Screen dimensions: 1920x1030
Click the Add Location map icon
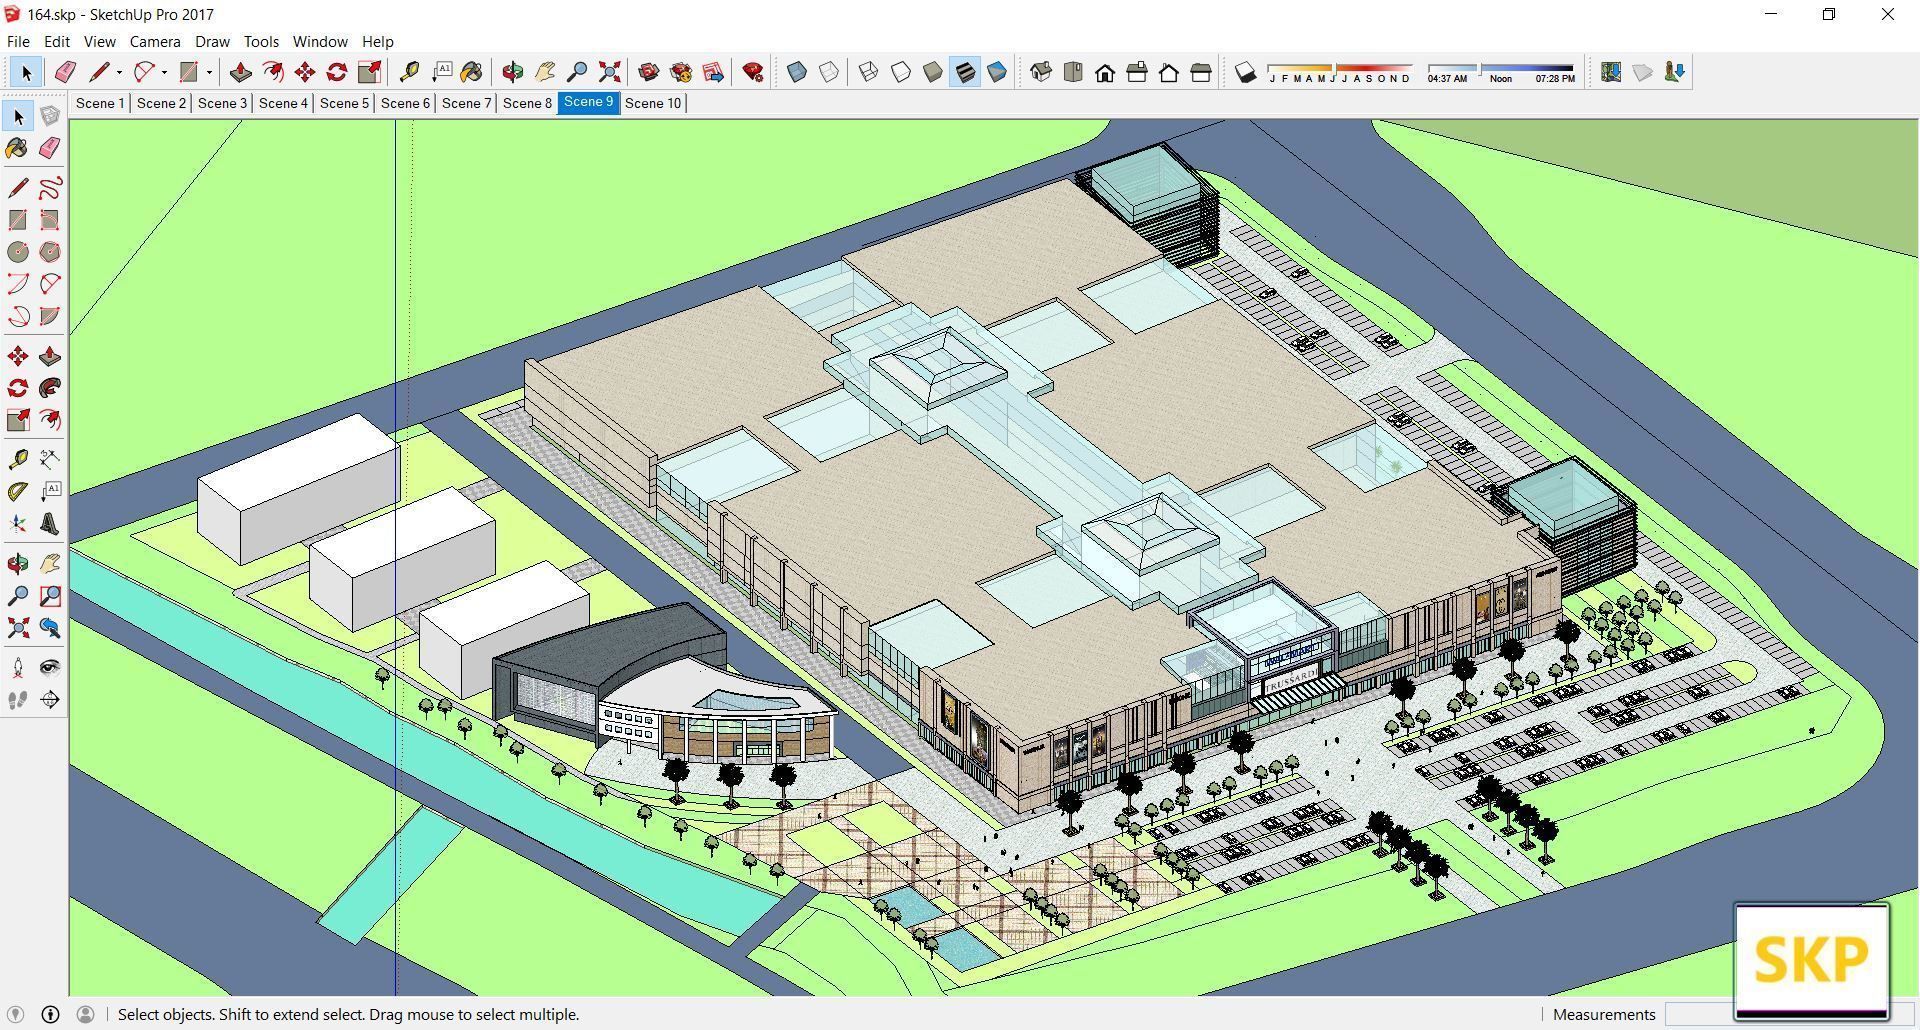1611,72
